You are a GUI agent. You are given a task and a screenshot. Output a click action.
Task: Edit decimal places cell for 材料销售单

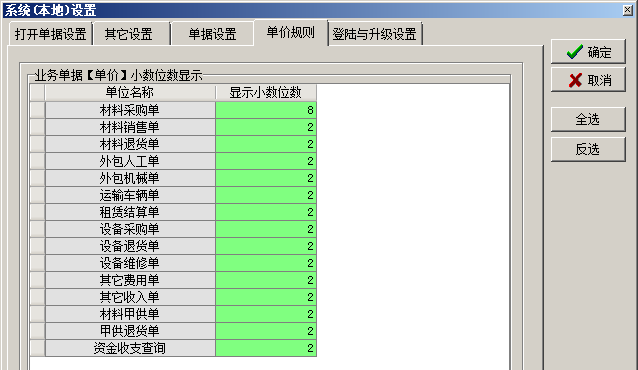pyautogui.click(x=266, y=127)
